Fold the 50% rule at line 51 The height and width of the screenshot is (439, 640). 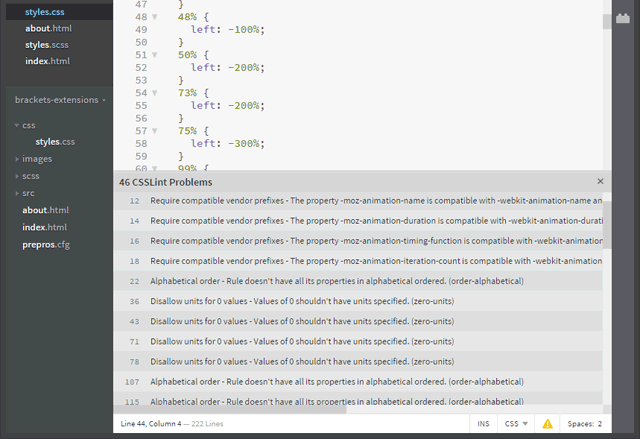coord(154,55)
